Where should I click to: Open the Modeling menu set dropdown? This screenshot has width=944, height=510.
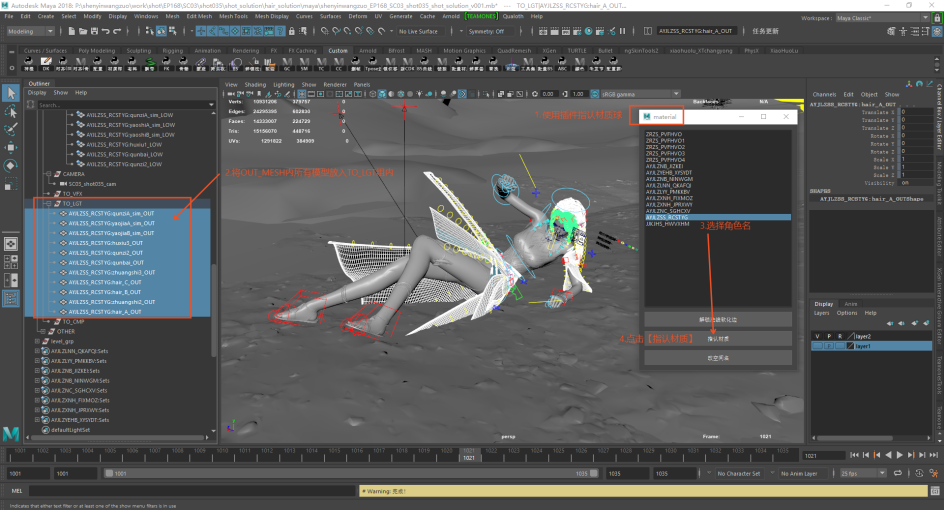(x=31, y=31)
